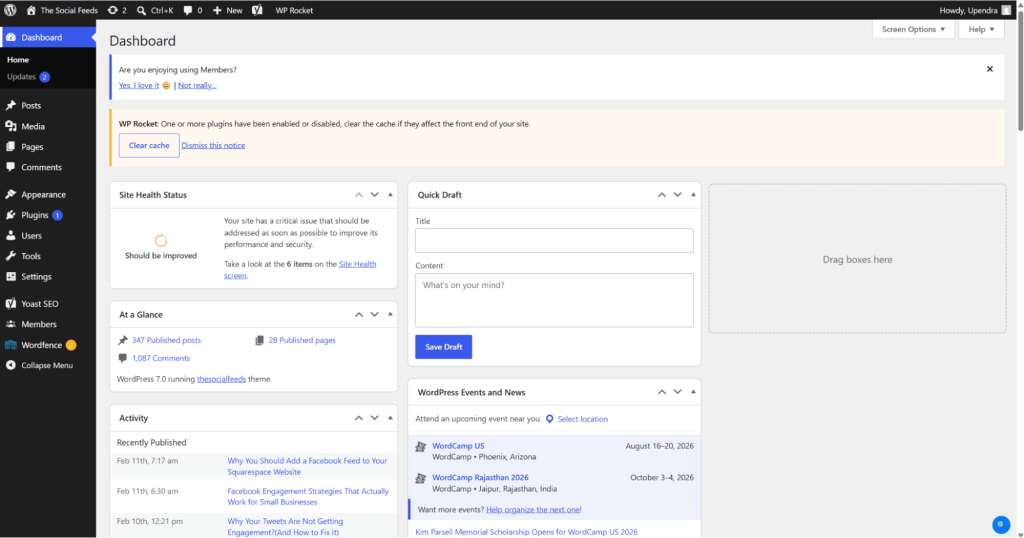Screen dimensions: 1024x538
Task: Move At a Glance panel down
Action: pos(374,314)
